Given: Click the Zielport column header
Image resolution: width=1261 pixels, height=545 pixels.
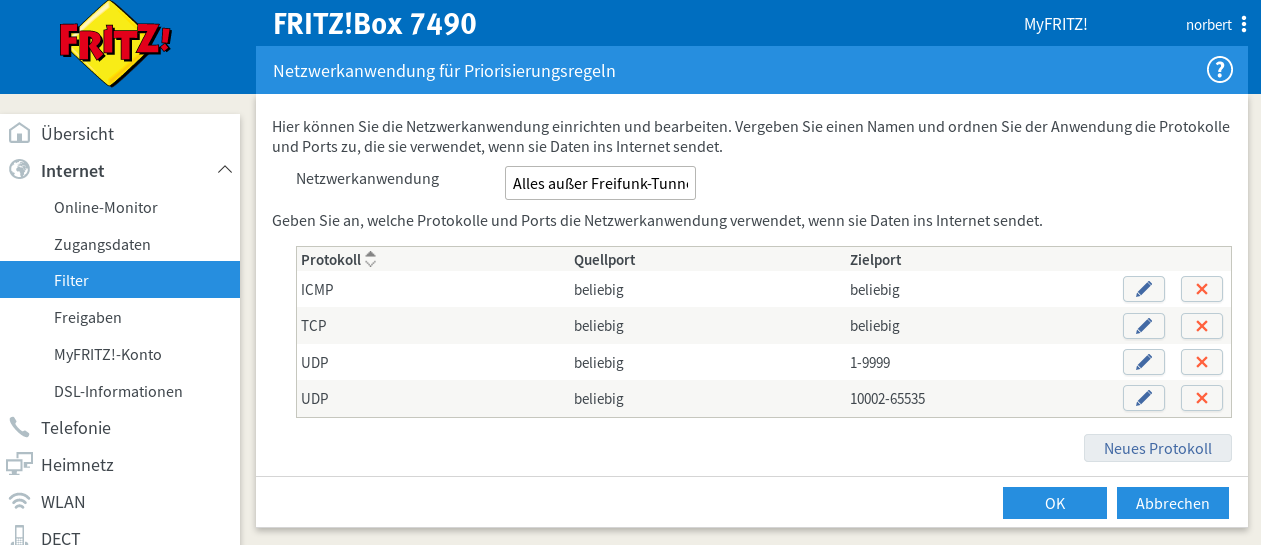Looking at the screenshot, I should point(875,259).
